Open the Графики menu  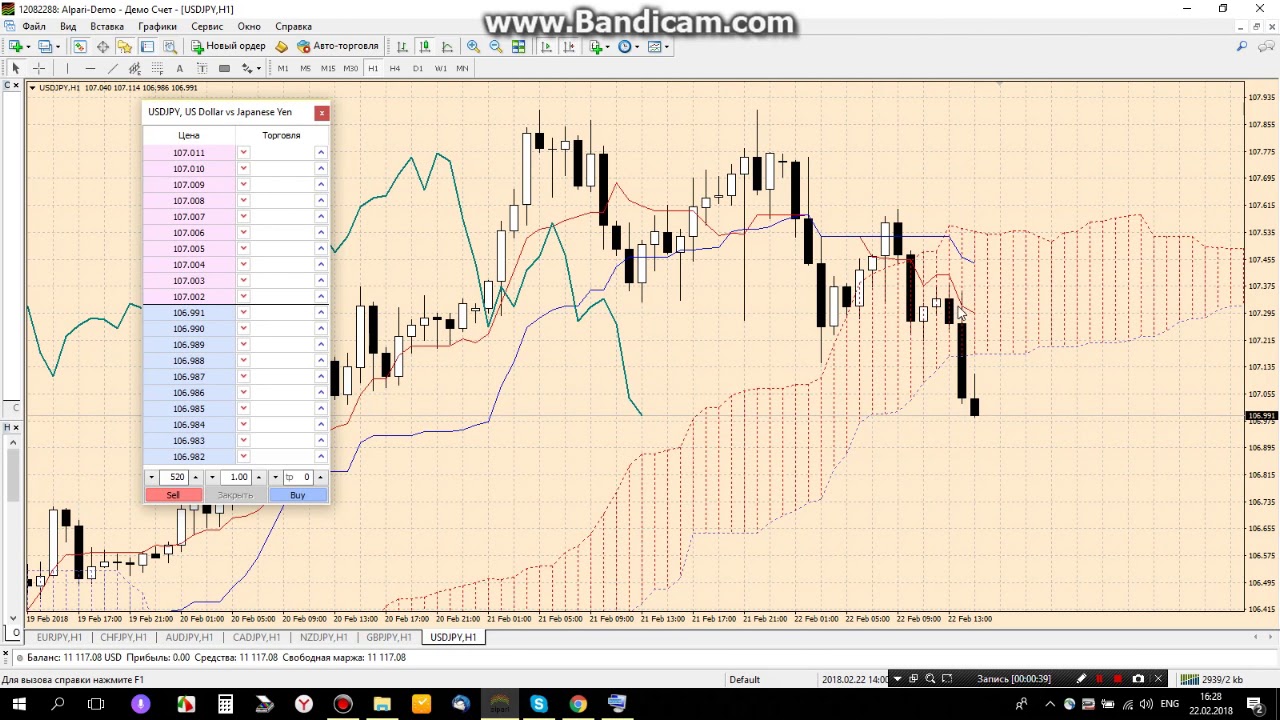(x=158, y=26)
